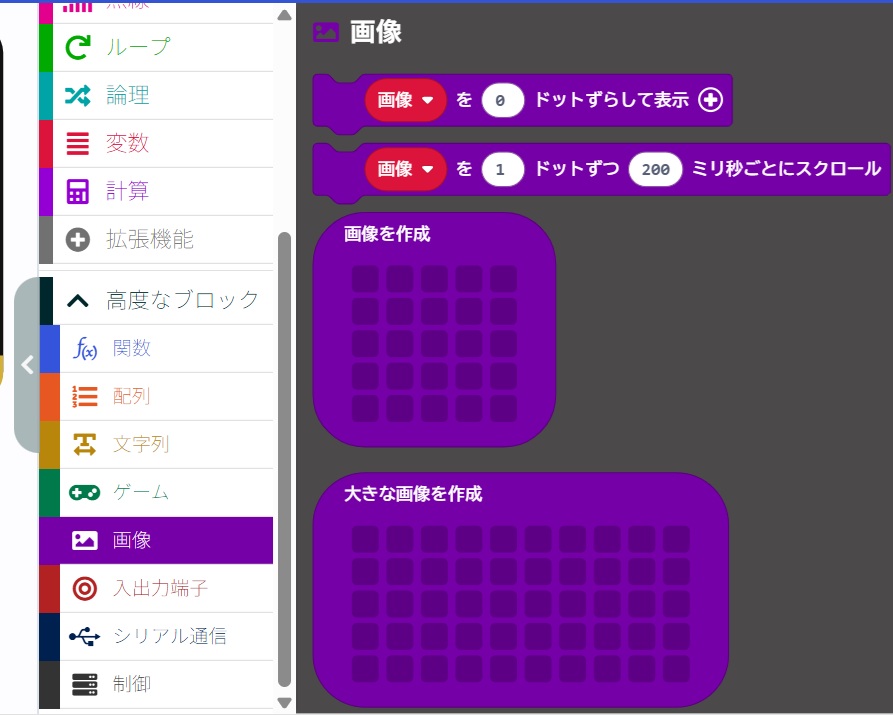Open the ループ (Loops) category icon
The height and width of the screenshot is (715, 893).
[78, 47]
